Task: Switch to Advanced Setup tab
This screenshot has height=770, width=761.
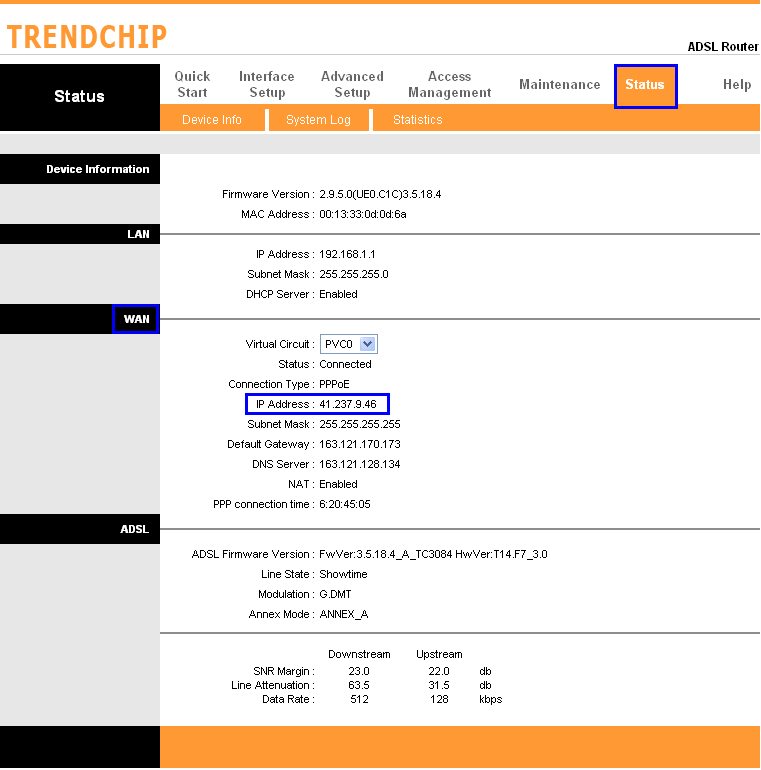Action: (352, 85)
